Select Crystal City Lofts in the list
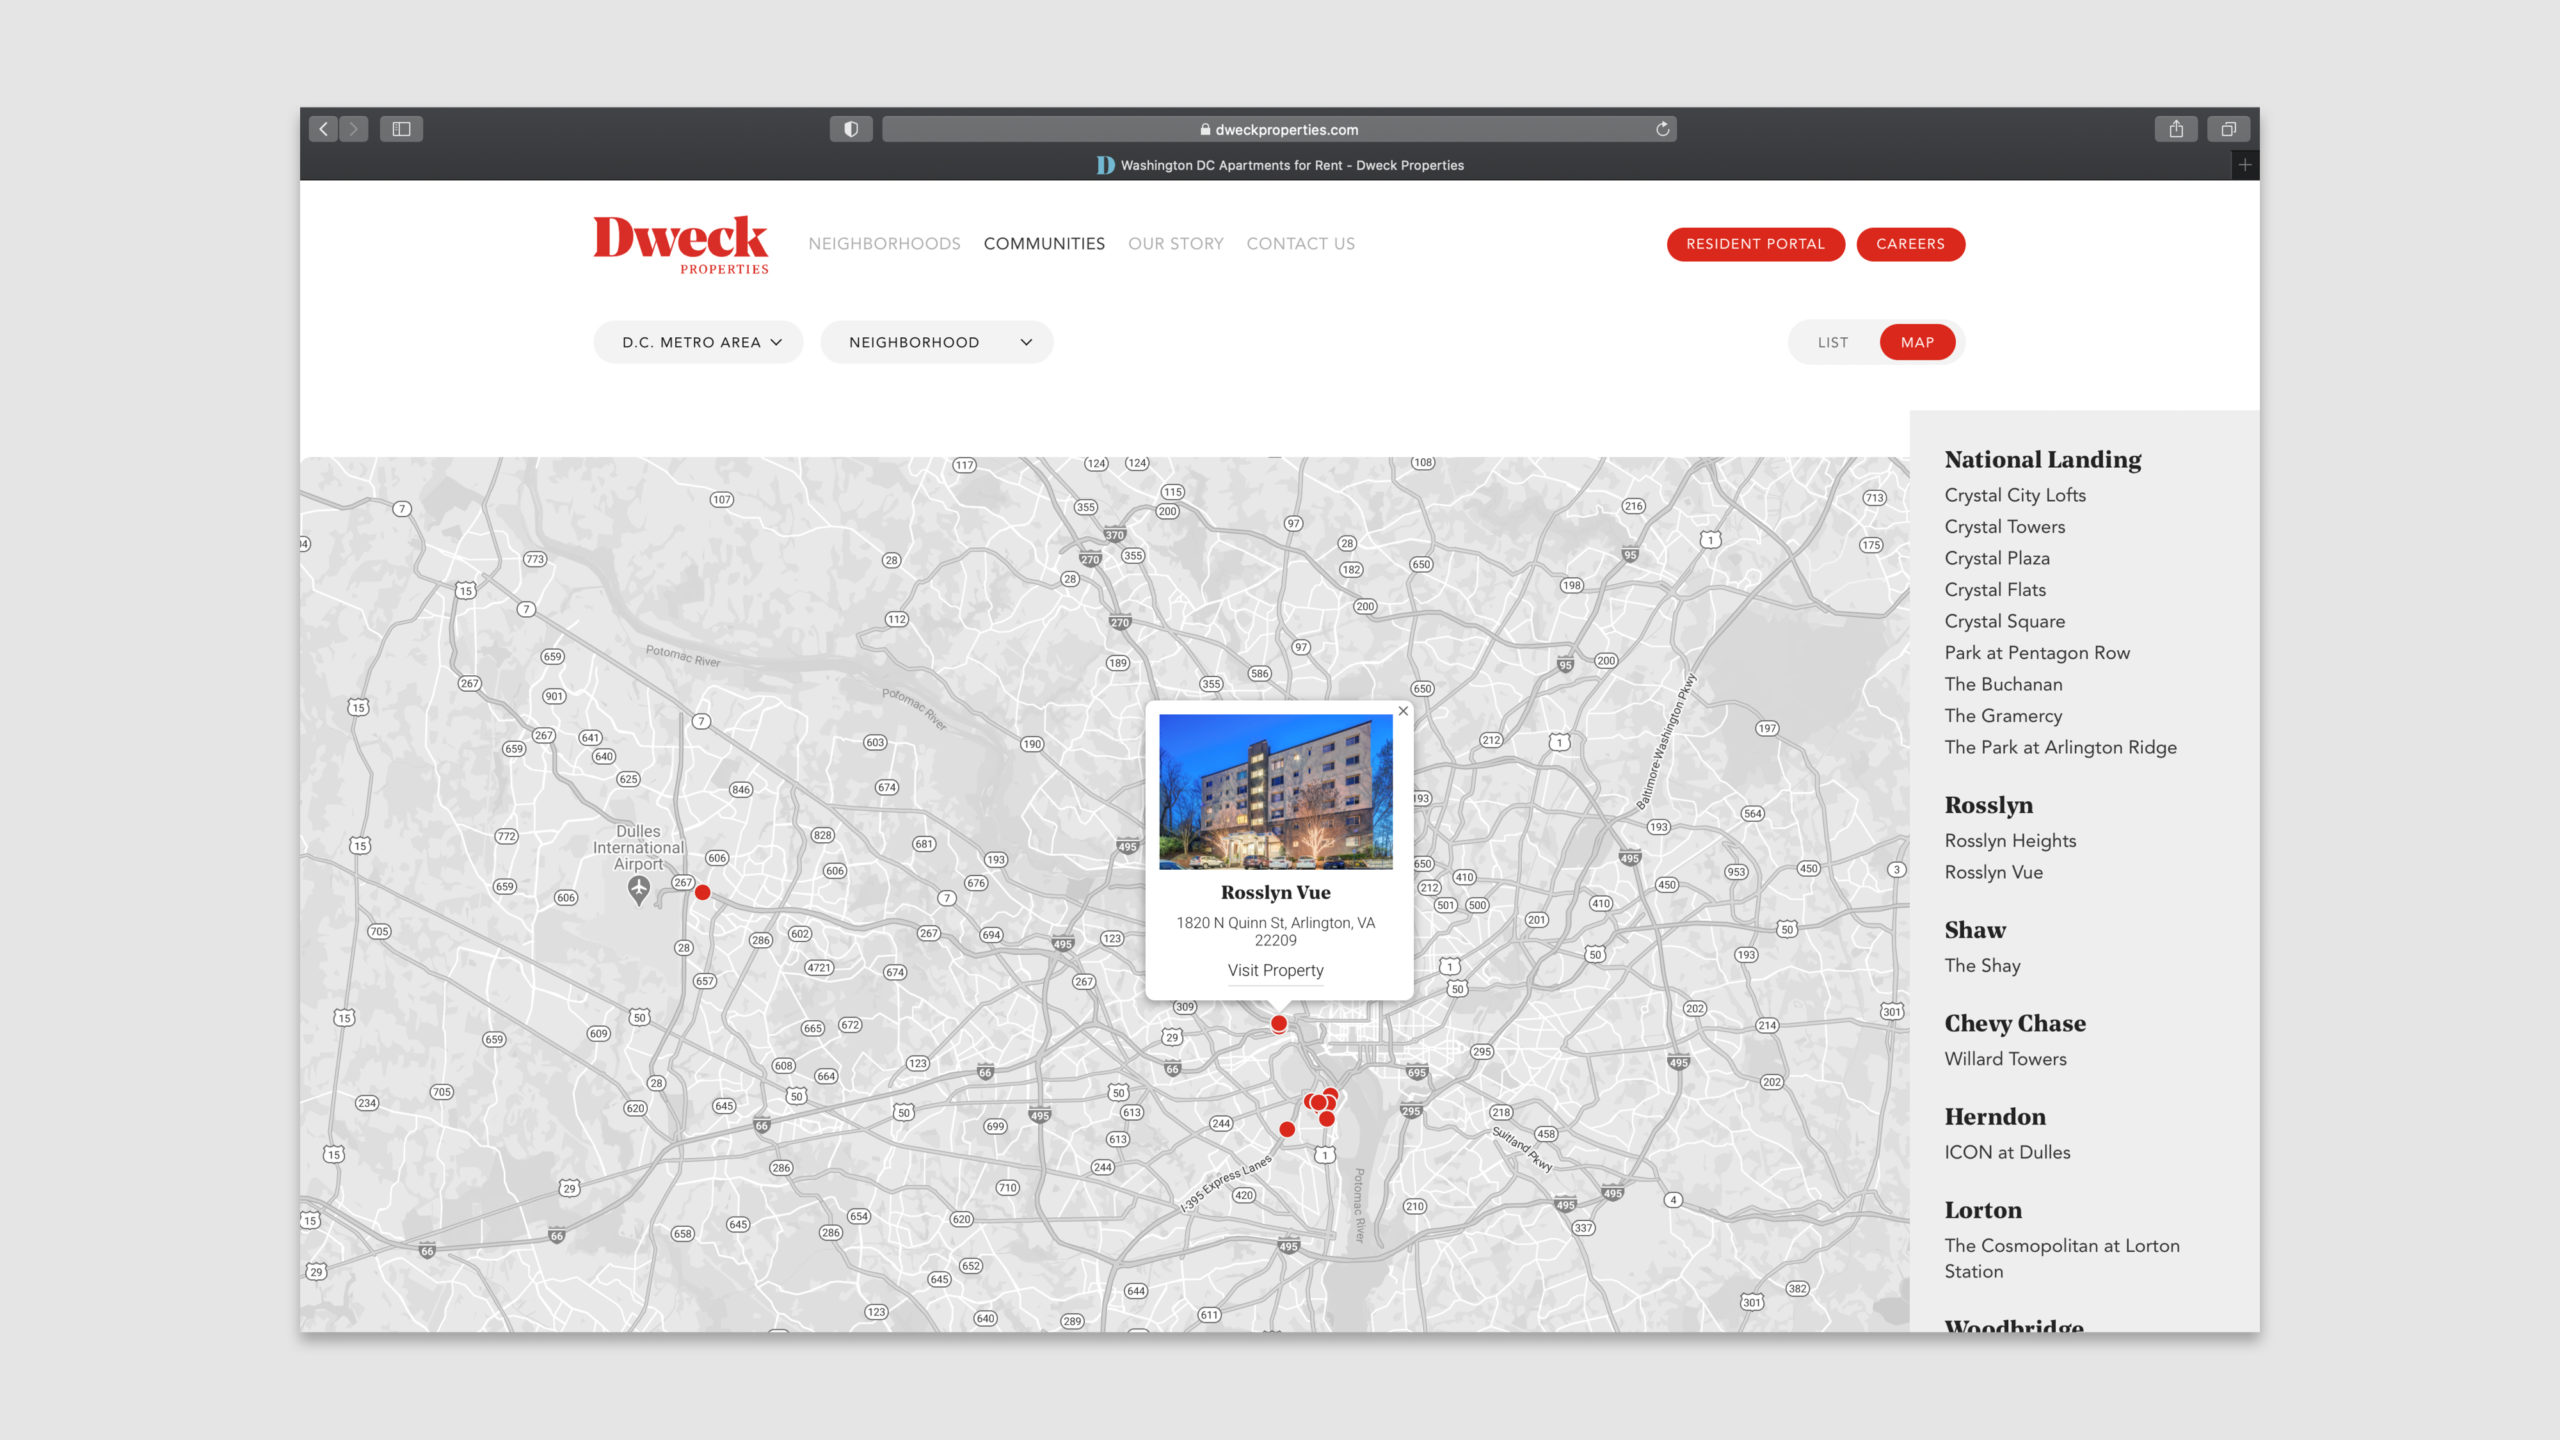Viewport: 2560px width, 1440px height. 2015,495
